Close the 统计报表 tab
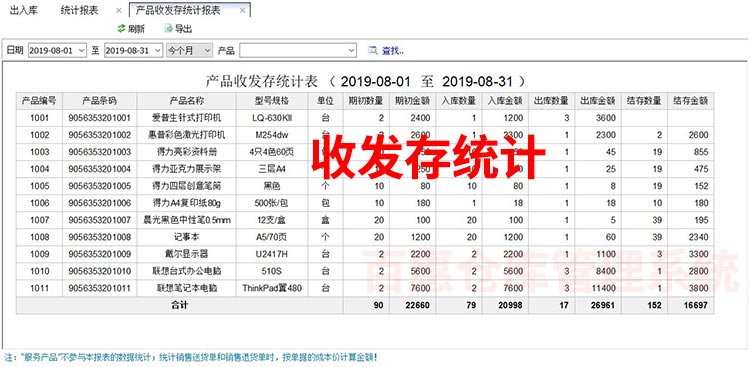750x367 pixels. coord(119,11)
